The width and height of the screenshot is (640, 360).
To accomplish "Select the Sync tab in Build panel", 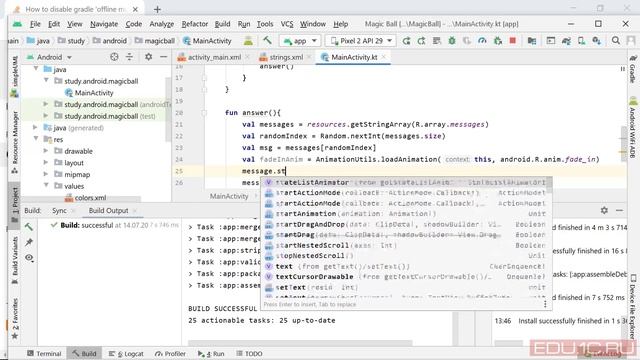I will [59, 211].
